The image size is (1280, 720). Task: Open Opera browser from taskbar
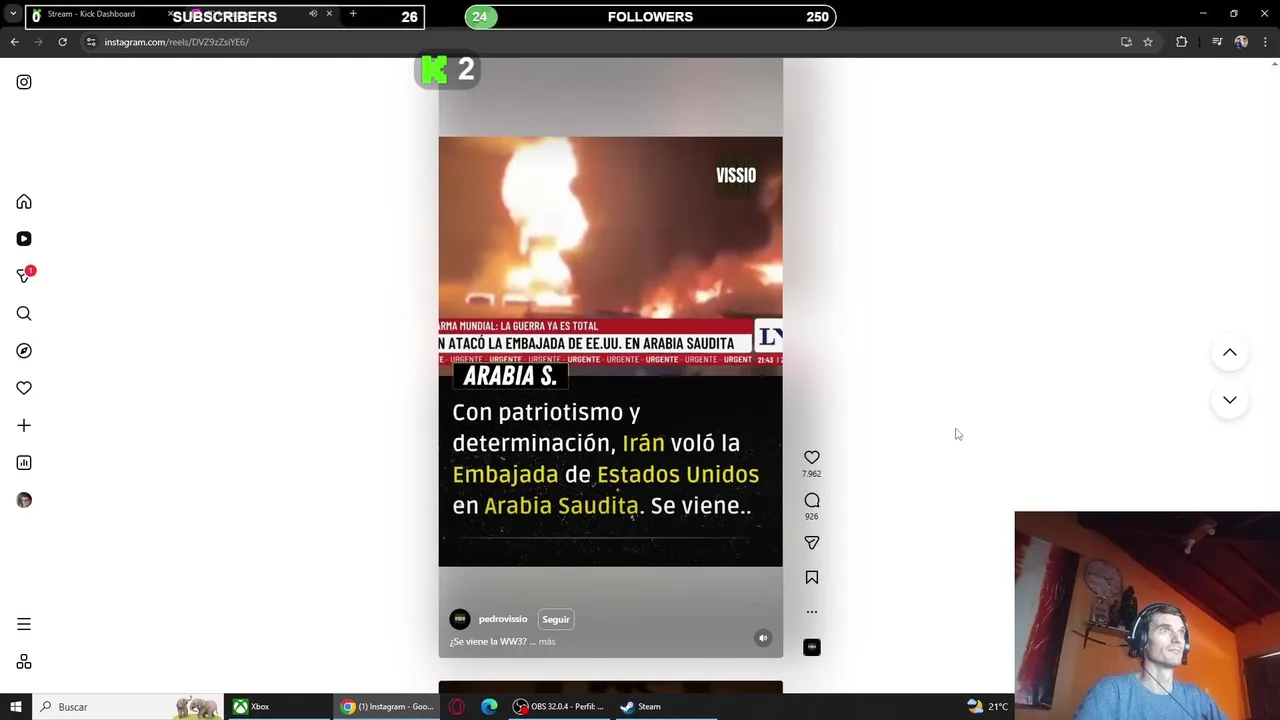coord(457,707)
